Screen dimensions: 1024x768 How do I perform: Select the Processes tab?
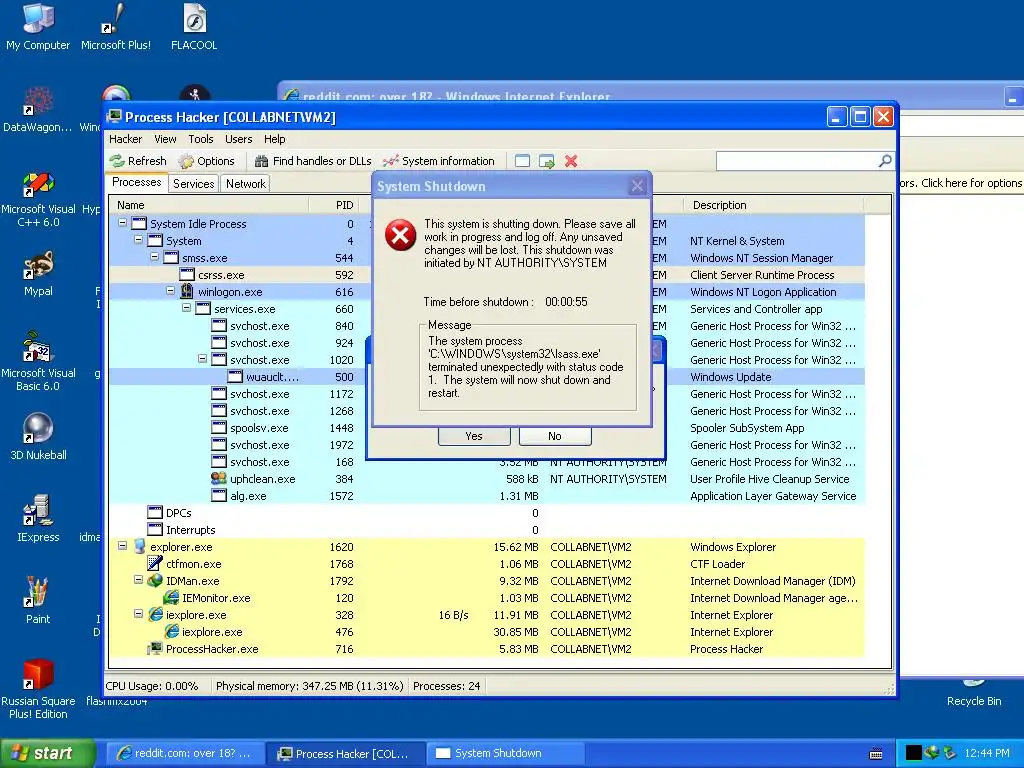click(x=136, y=183)
